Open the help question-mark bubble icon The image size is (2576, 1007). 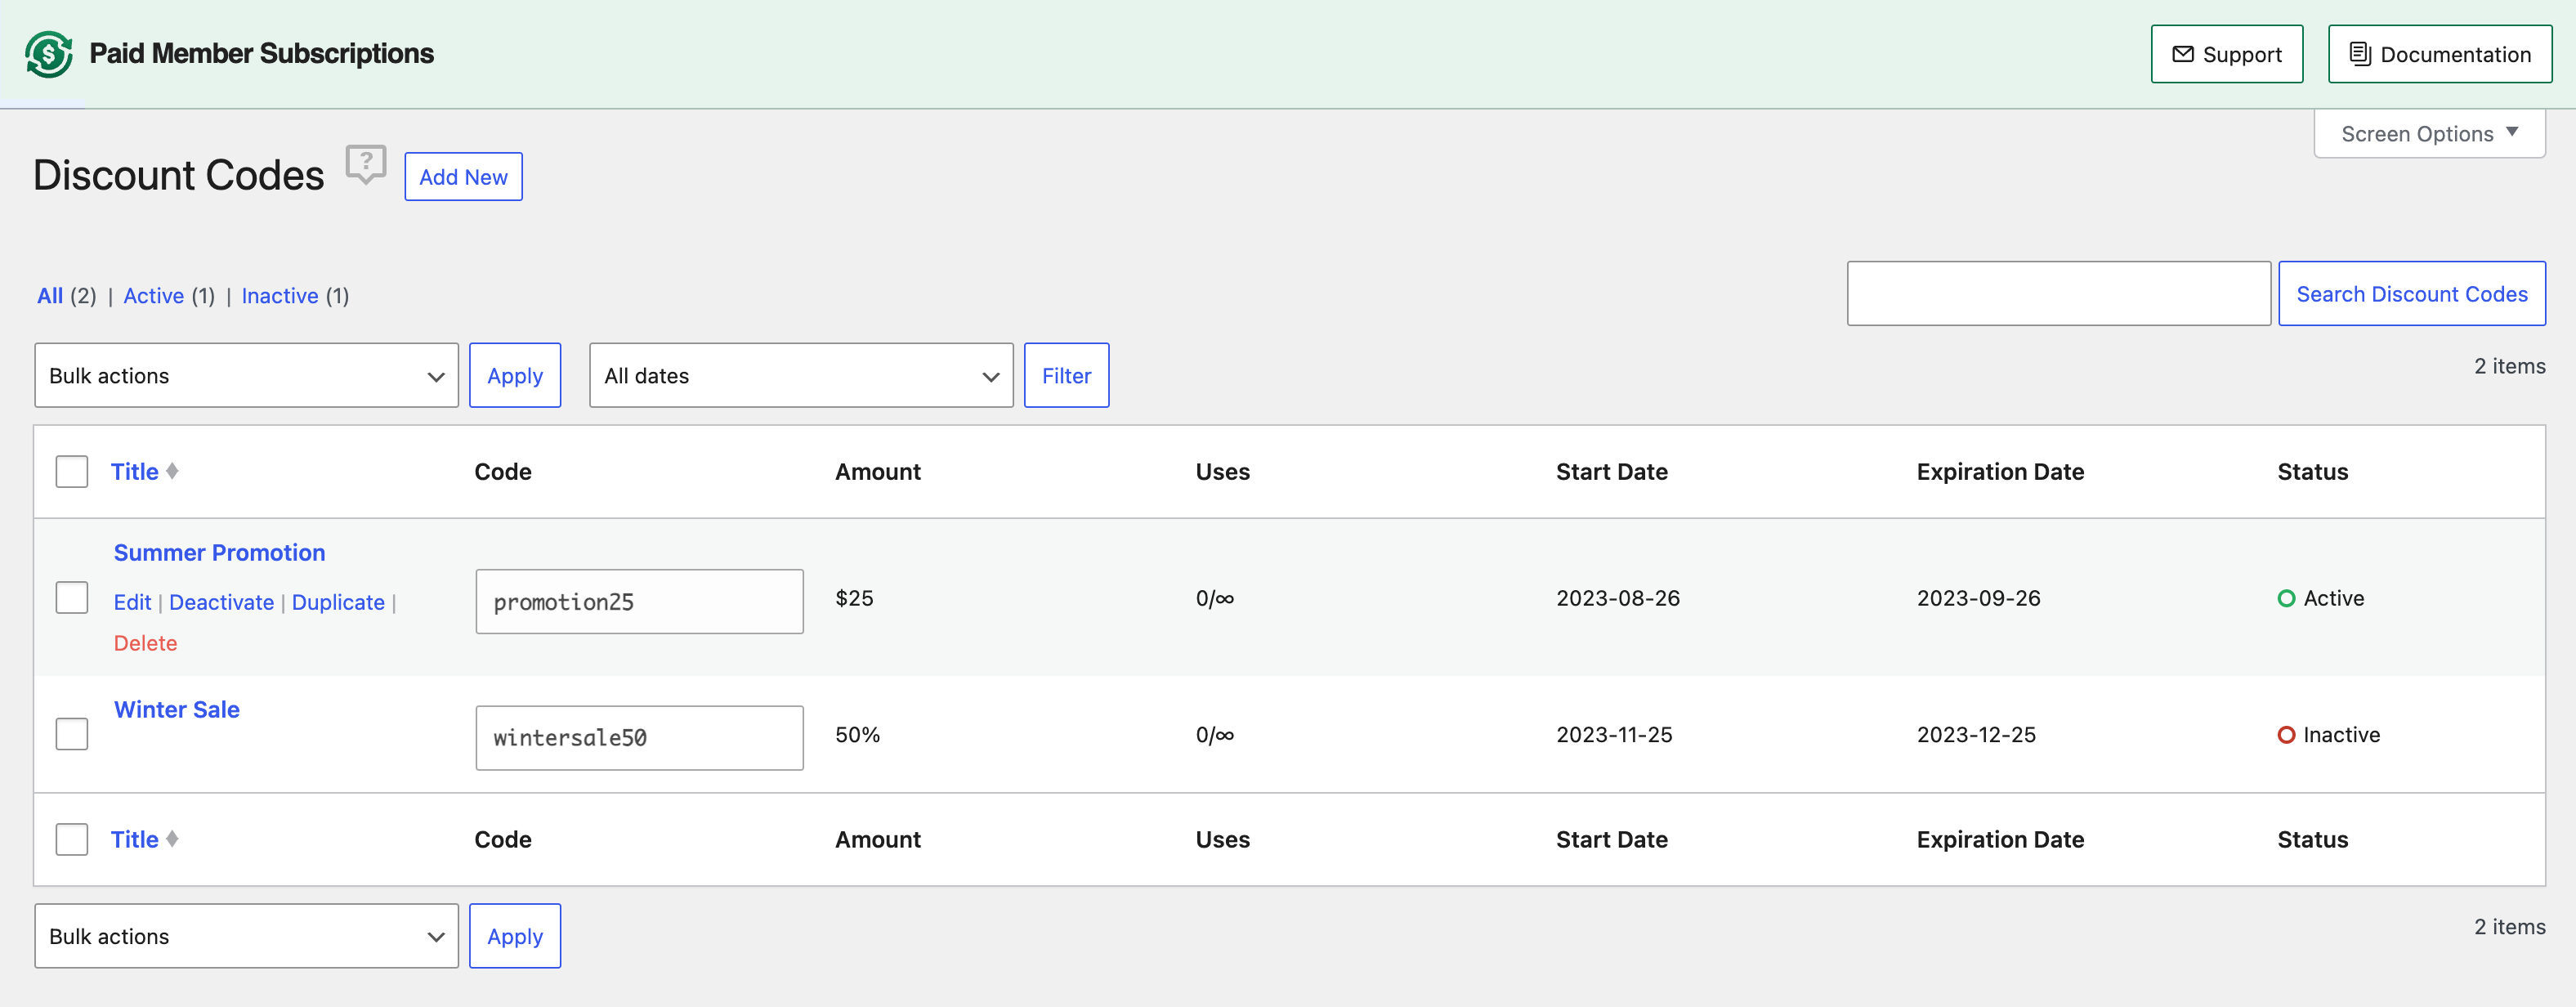click(x=366, y=164)
